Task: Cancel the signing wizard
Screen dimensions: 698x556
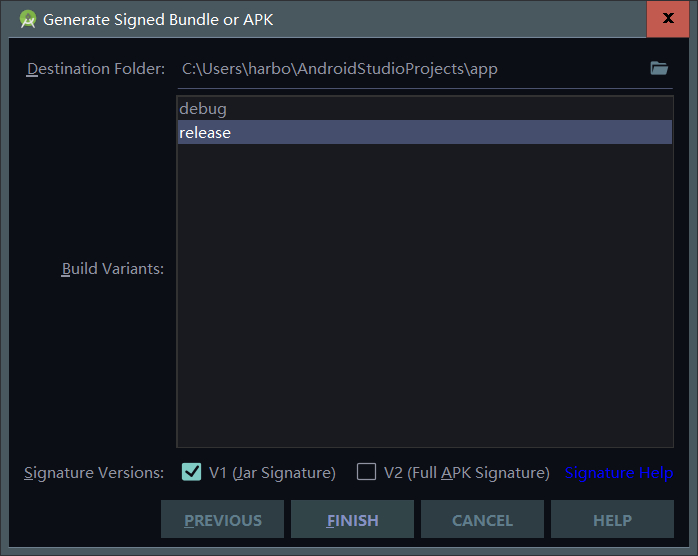Action: (483, 519)
